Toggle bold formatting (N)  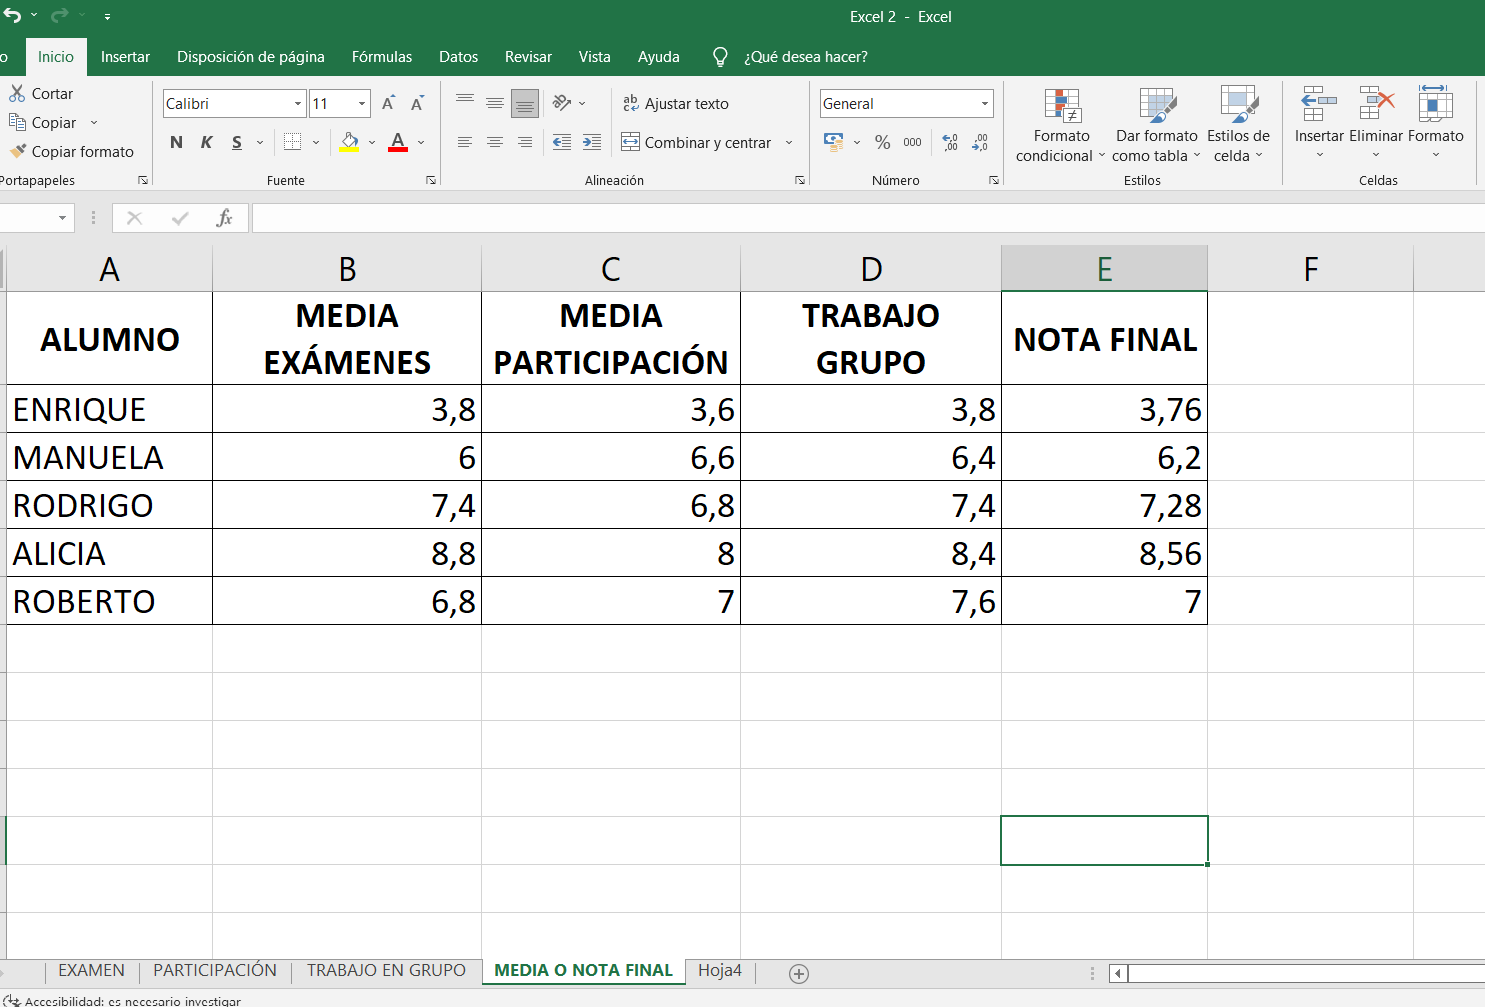[x=176, y=142]
